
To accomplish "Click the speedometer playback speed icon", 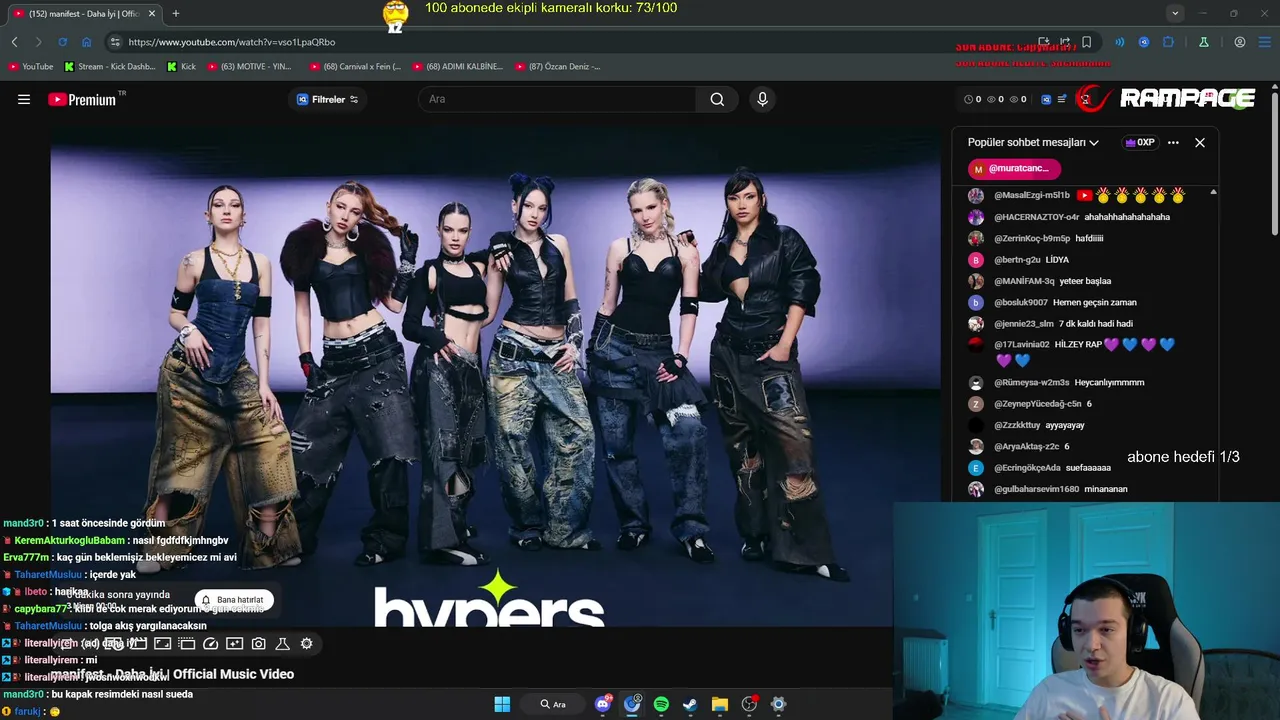I will (210, 644).
